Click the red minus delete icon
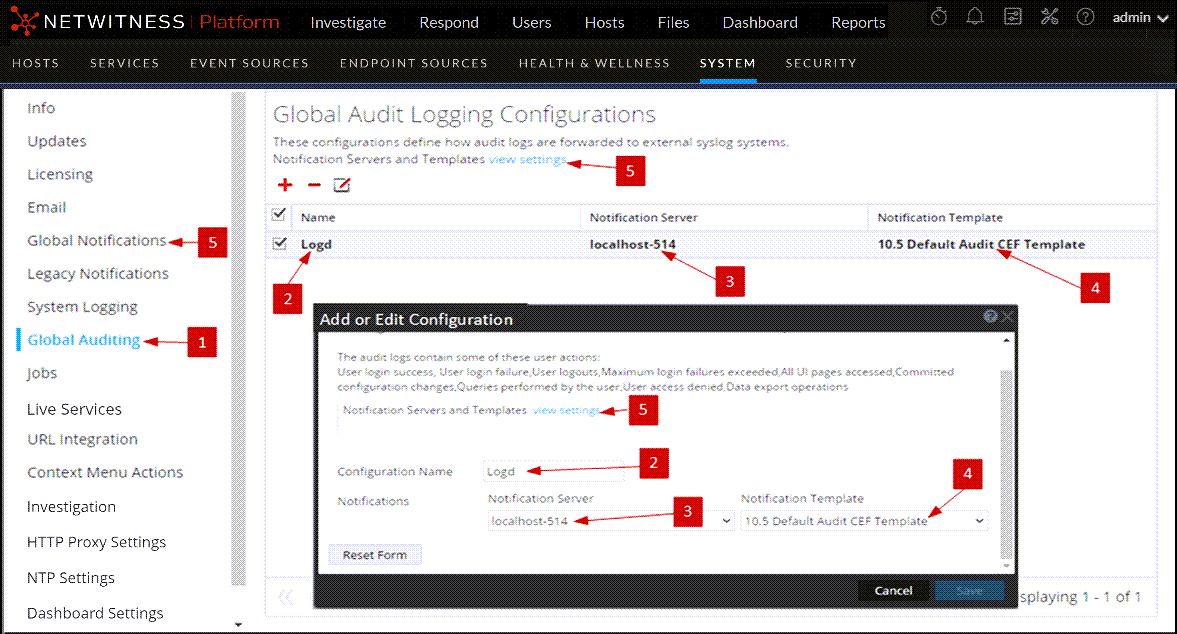The height and width of the screenshot is (634, 1177). [x=314, y=185]
